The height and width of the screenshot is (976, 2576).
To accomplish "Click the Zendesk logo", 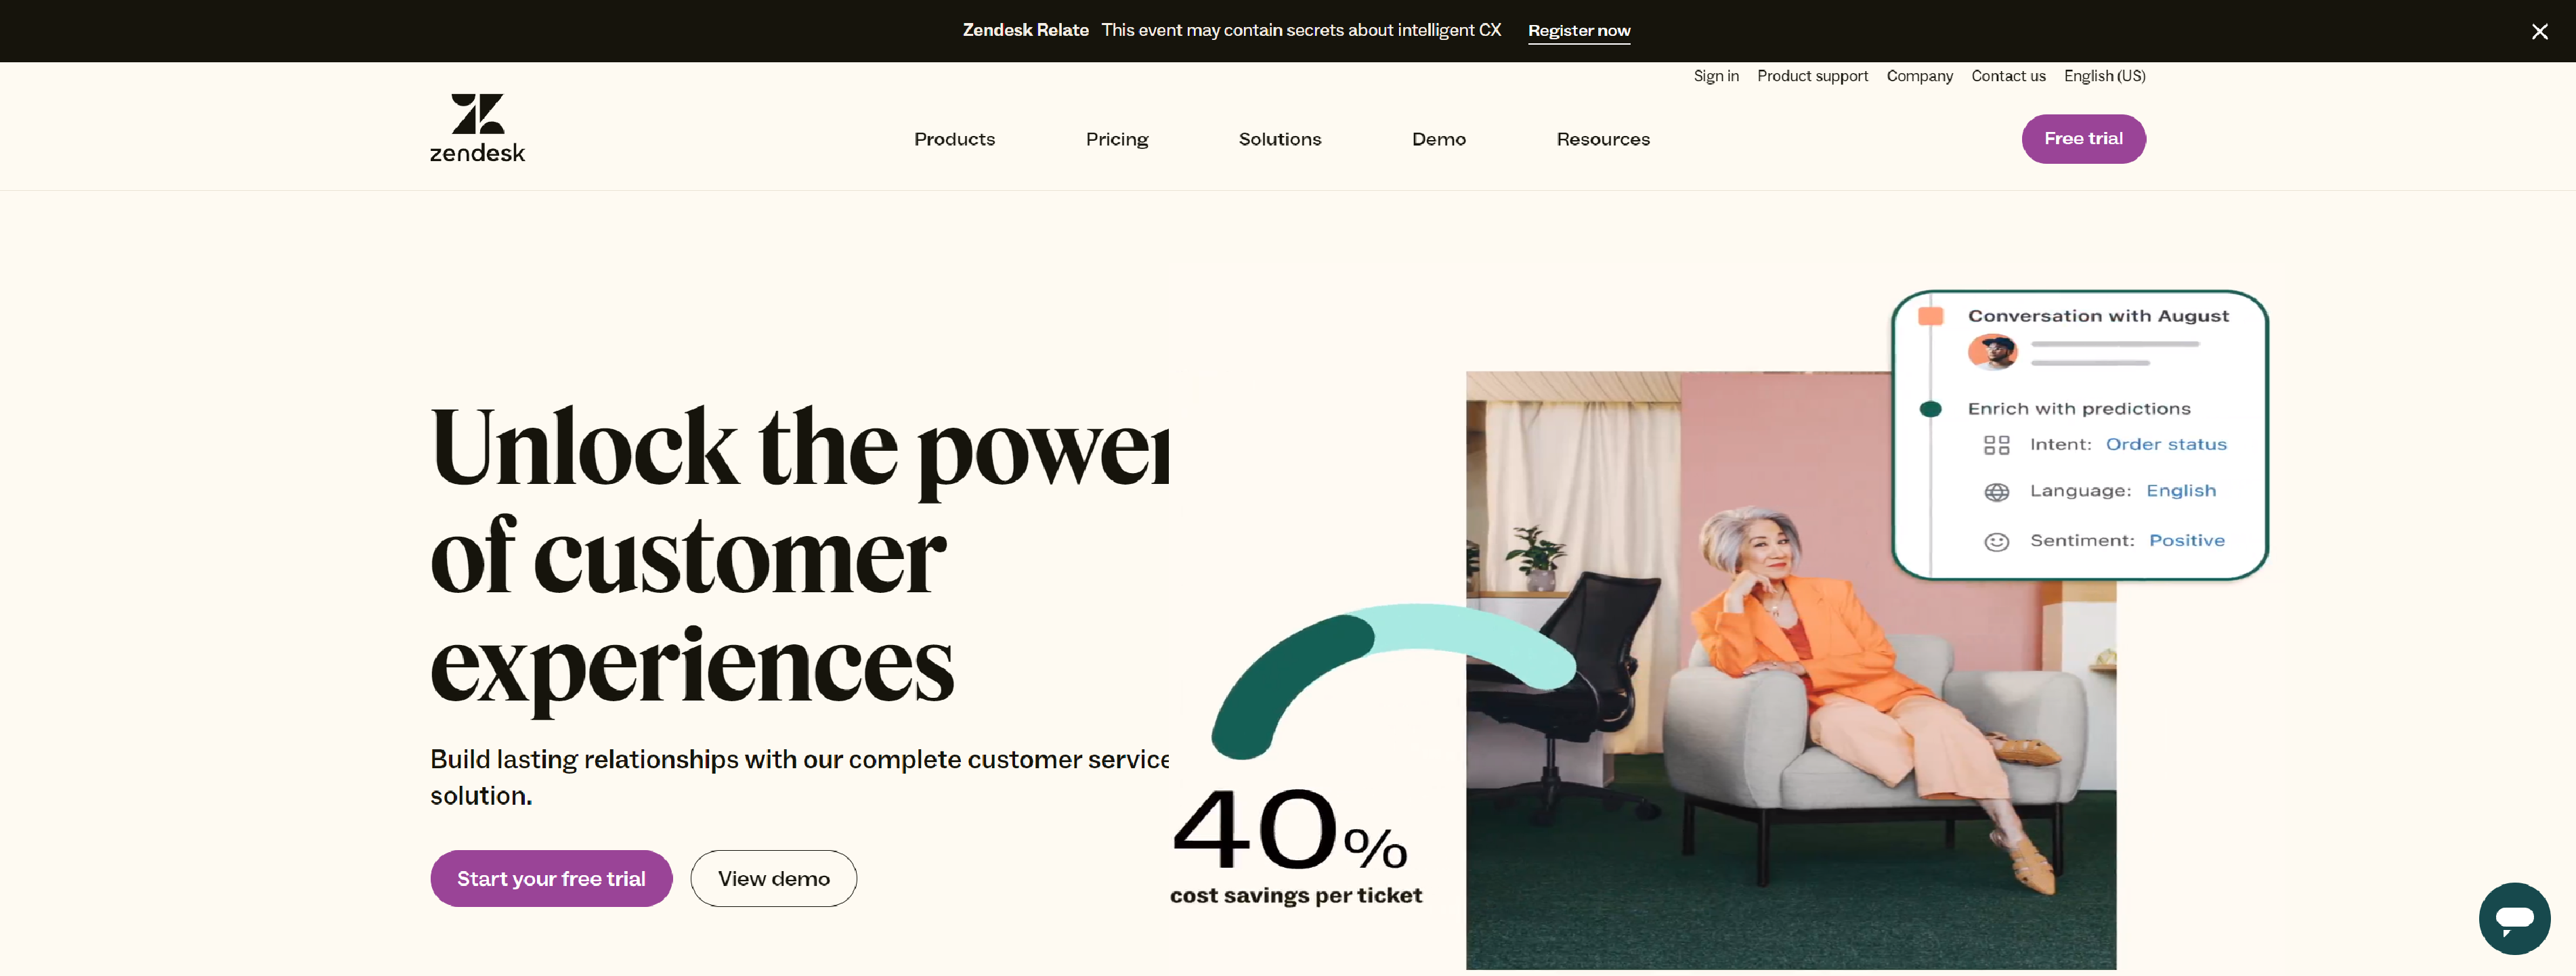I will (x=477, y=128).
